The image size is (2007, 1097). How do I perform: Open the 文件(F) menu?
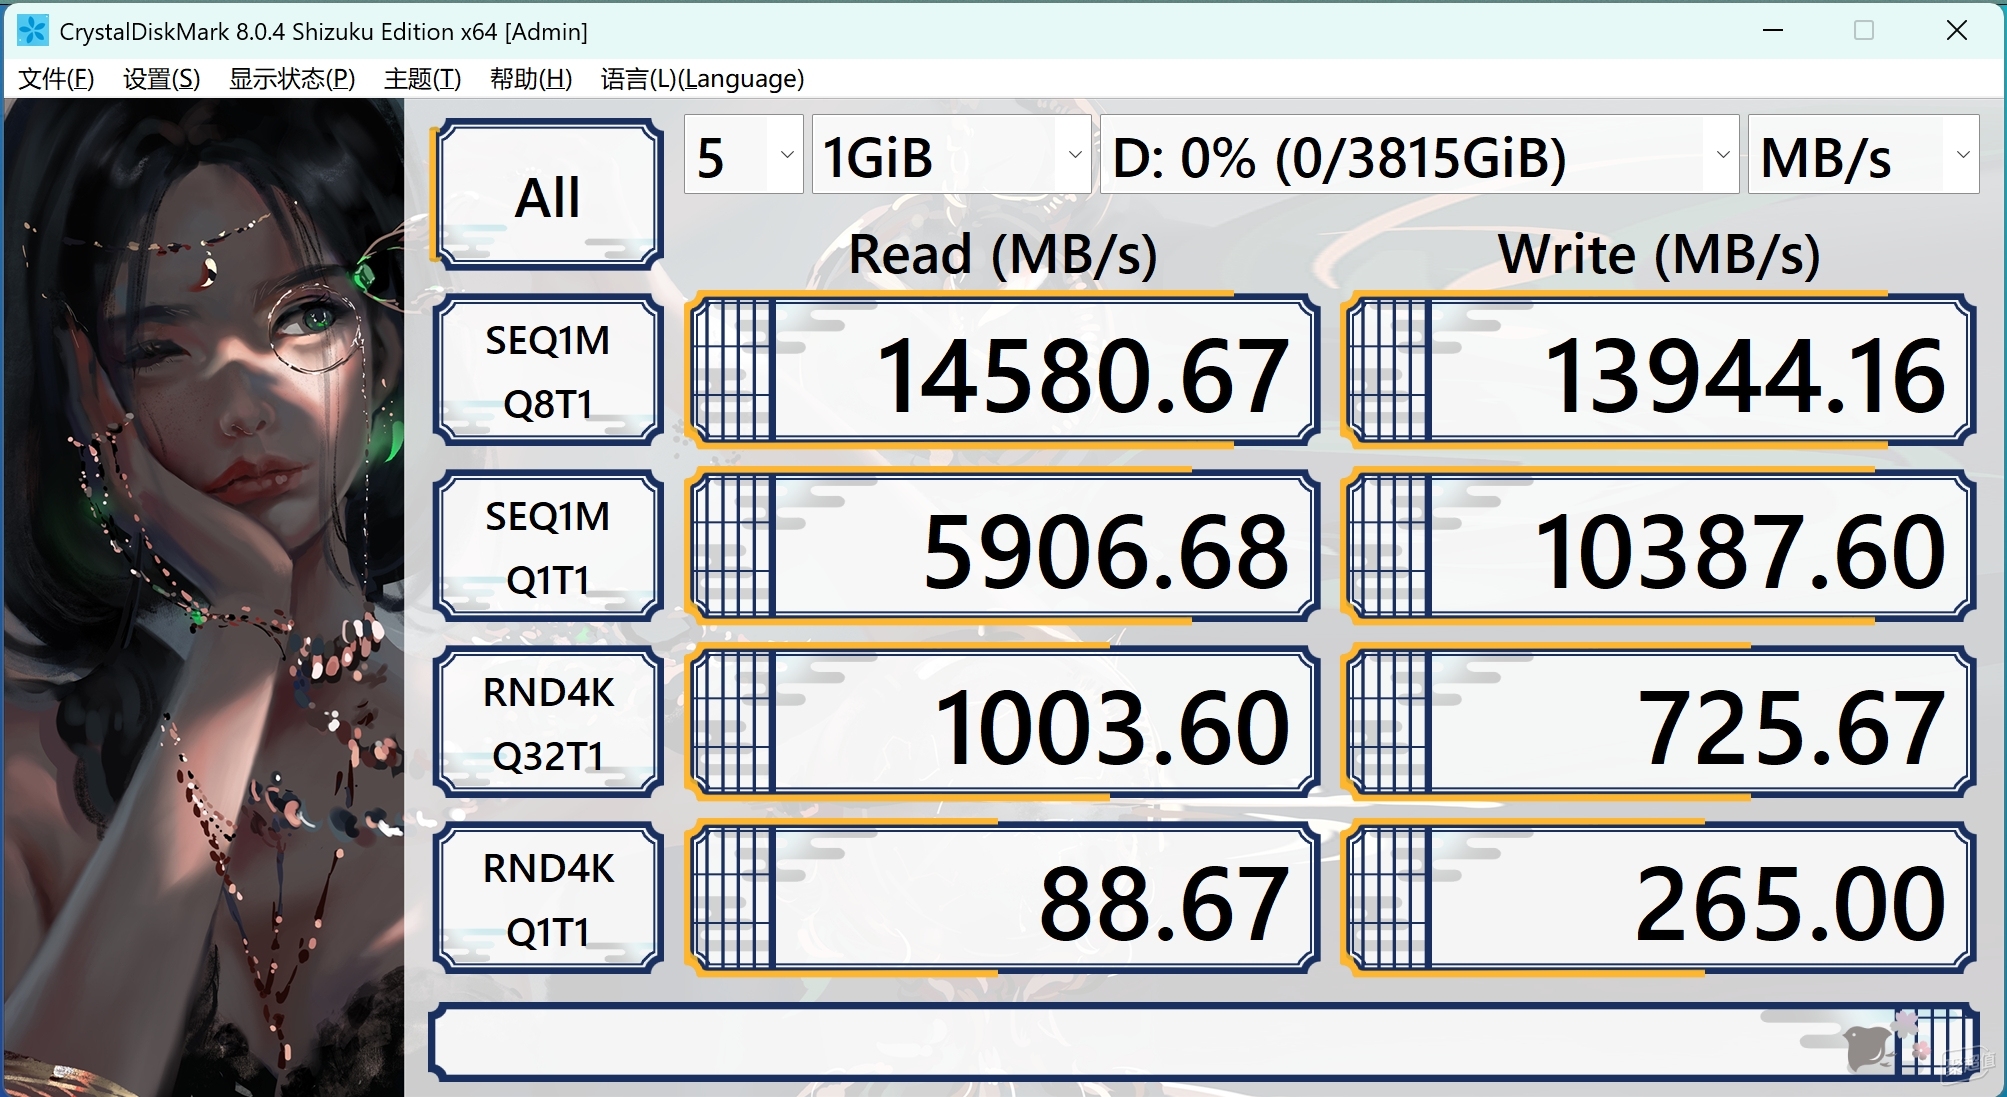coord(57,79)
